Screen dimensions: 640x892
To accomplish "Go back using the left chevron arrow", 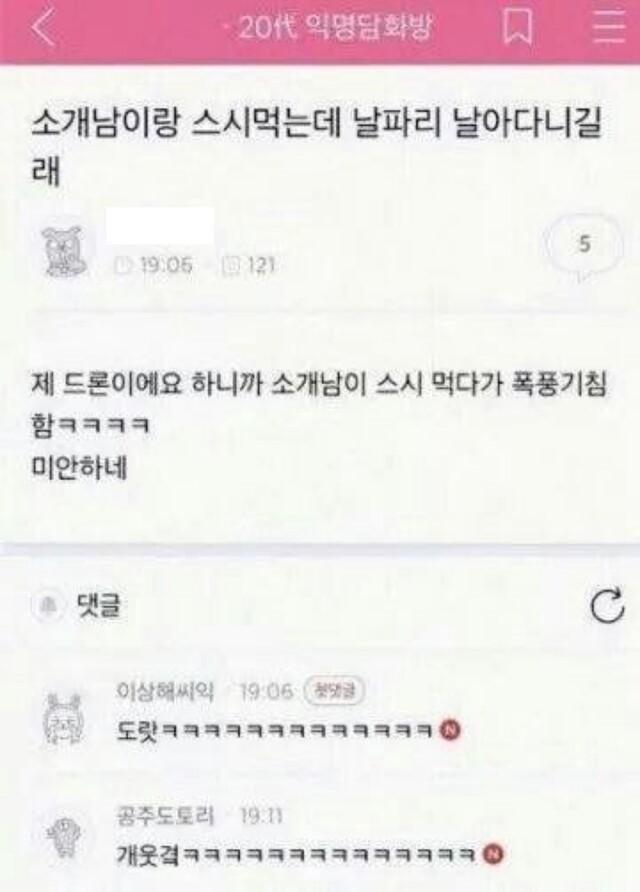I will (43, 27).
